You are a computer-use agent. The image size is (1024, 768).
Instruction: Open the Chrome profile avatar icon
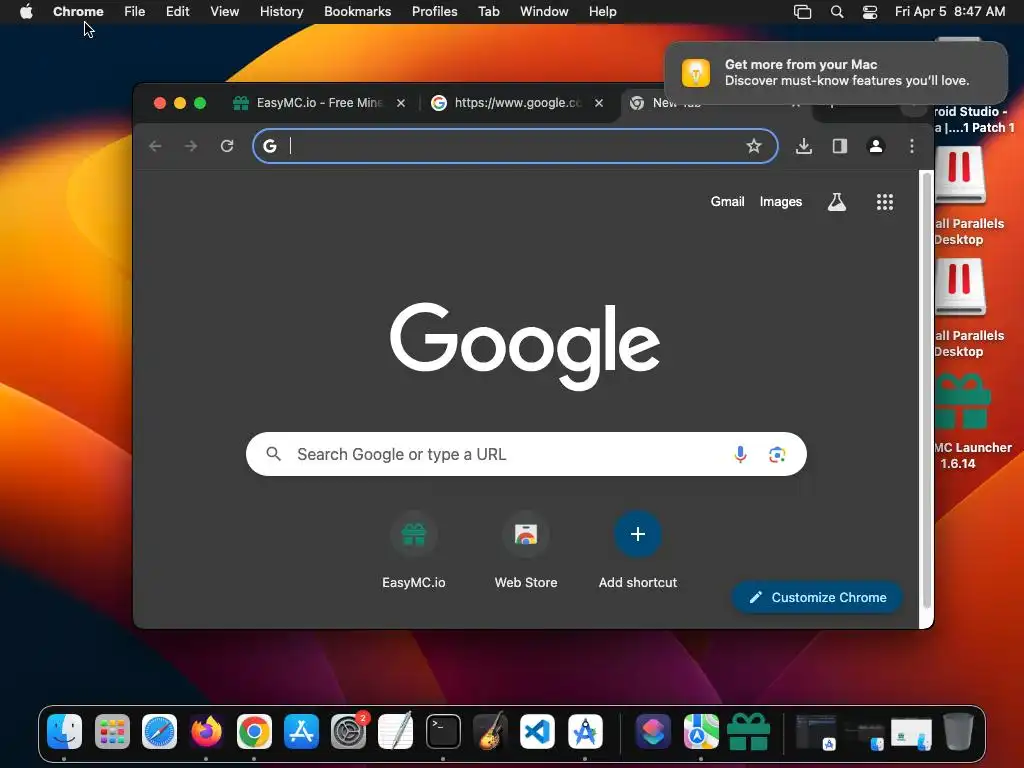click(876, 146)
